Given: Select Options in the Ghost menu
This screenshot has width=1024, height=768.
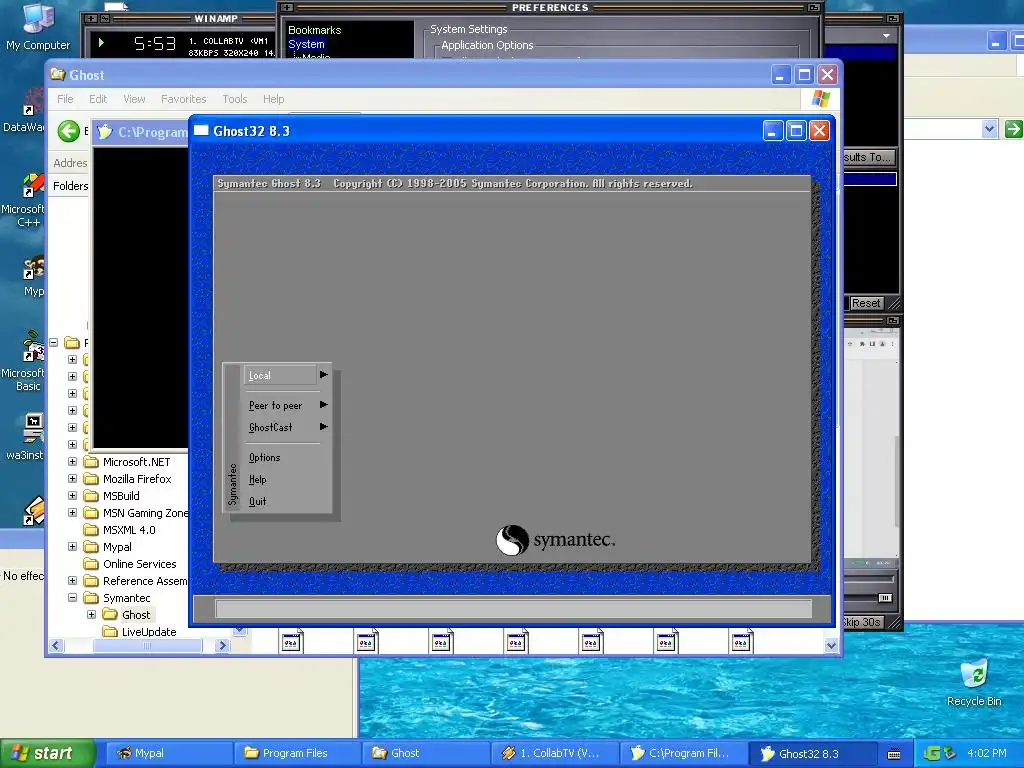Looking at the screenshot, I should pyautogui.click(x=264, y=458).
